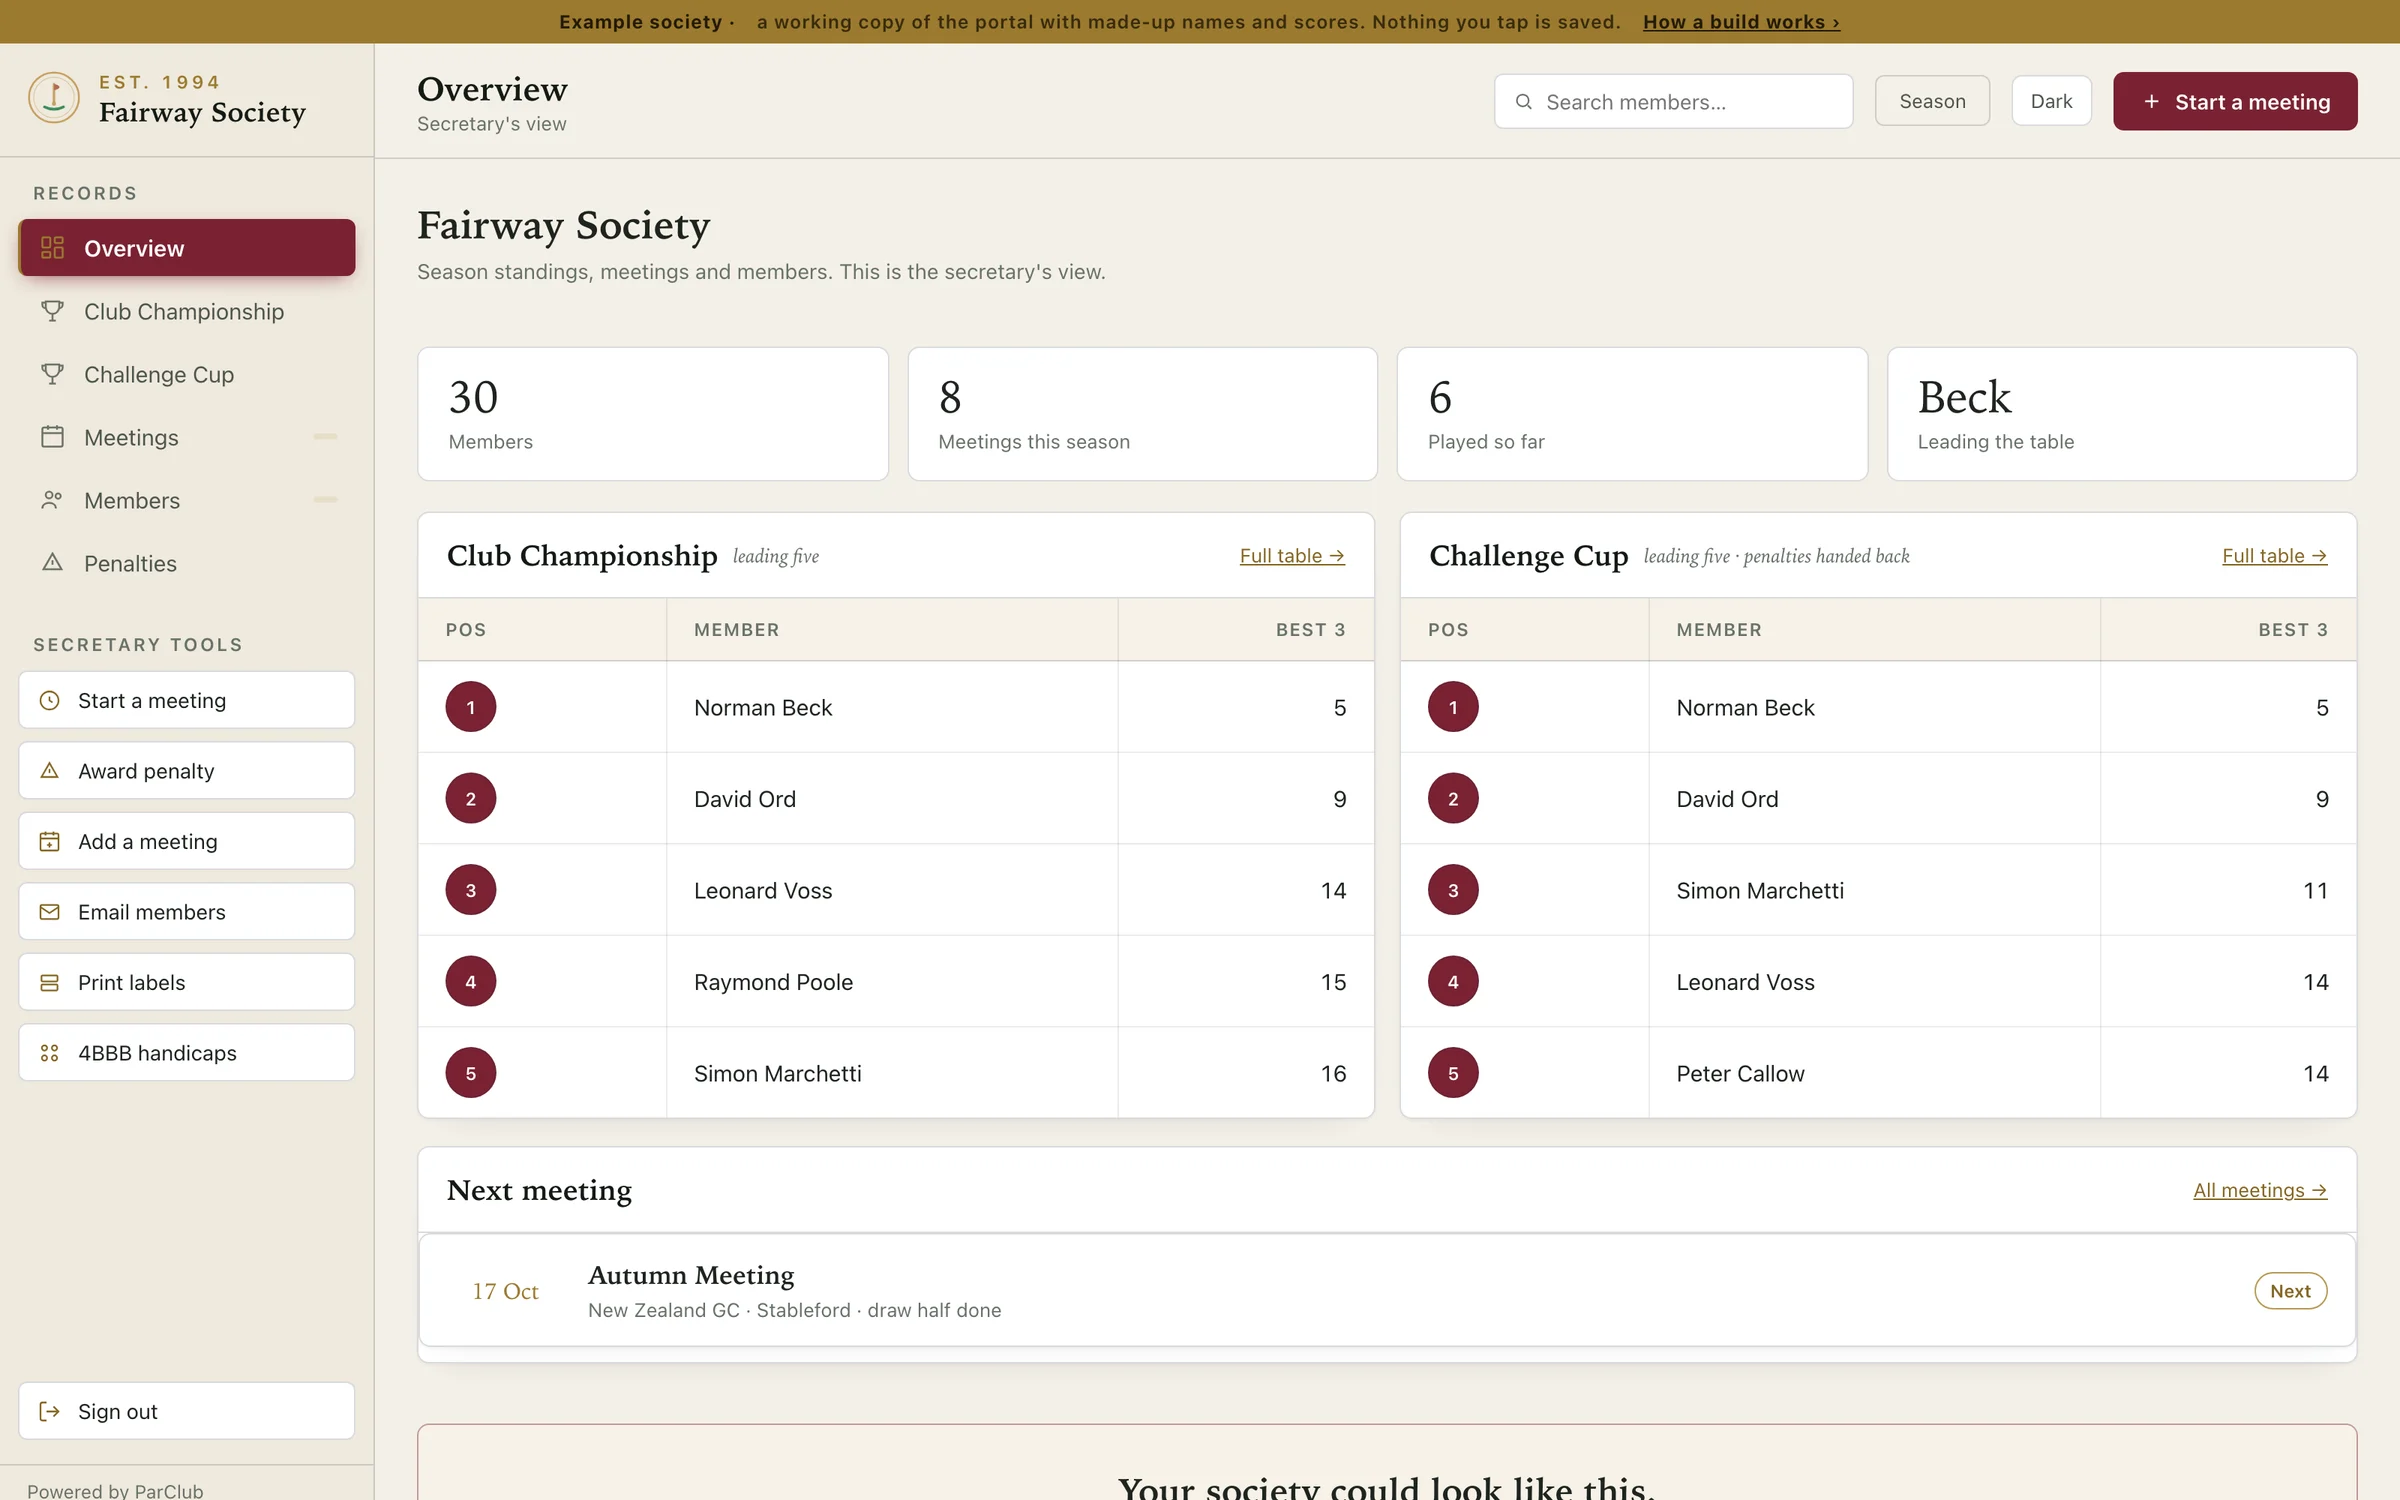This screenshot has height=1500, width=2400.
Task: Click the Sign out arrow icon
Action: [49, 1411]
